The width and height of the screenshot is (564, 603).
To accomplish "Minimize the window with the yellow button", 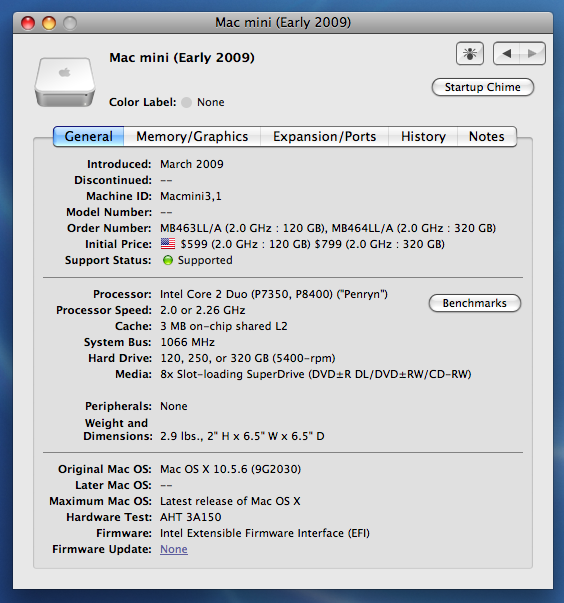I will pos(49,23).
